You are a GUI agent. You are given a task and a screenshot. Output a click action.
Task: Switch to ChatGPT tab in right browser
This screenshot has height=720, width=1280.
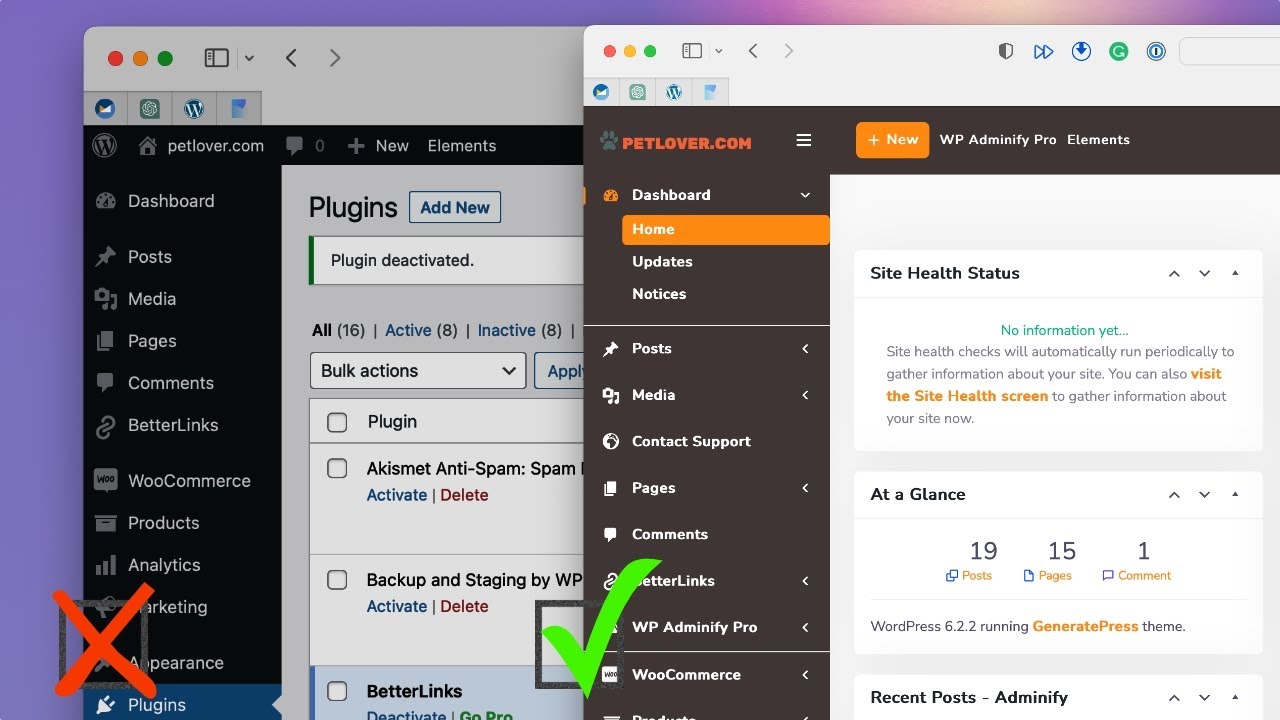(638, 92)
